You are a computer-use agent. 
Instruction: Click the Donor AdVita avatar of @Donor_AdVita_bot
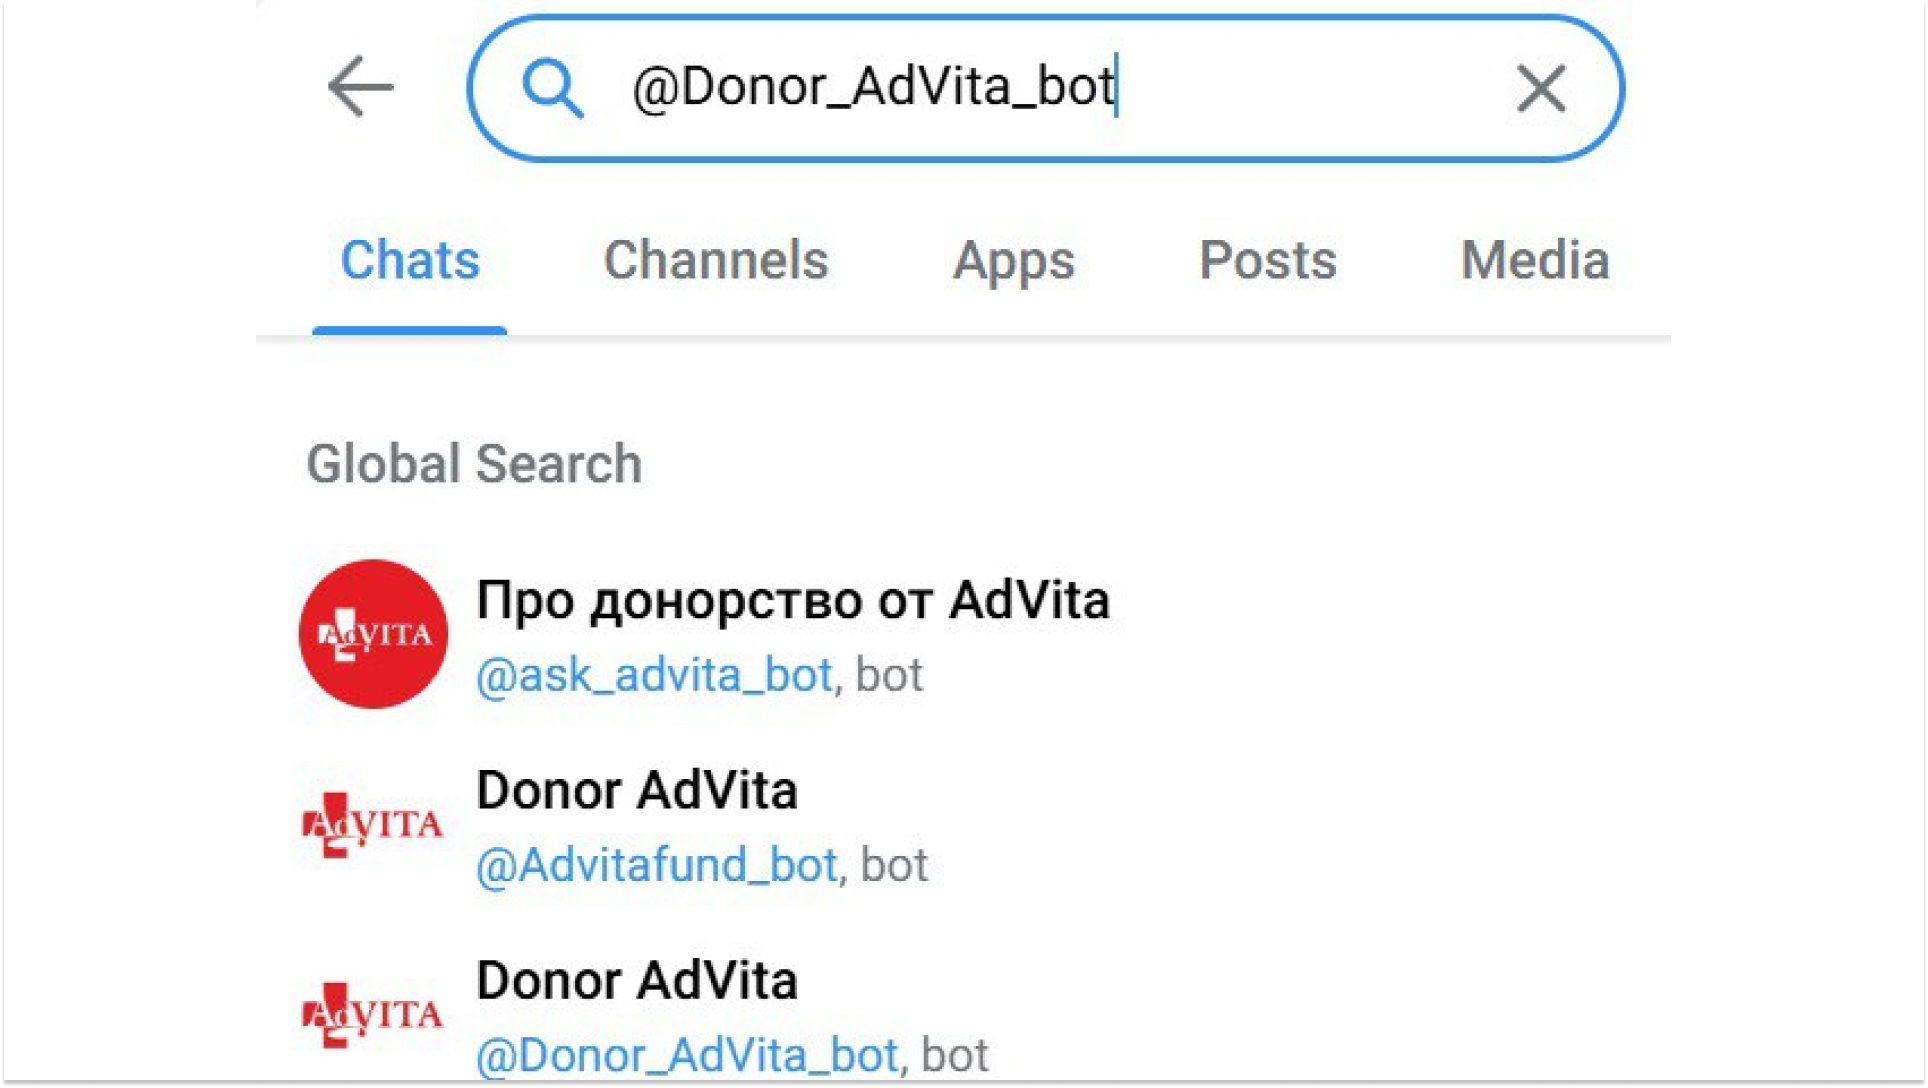pos(373,1012)
